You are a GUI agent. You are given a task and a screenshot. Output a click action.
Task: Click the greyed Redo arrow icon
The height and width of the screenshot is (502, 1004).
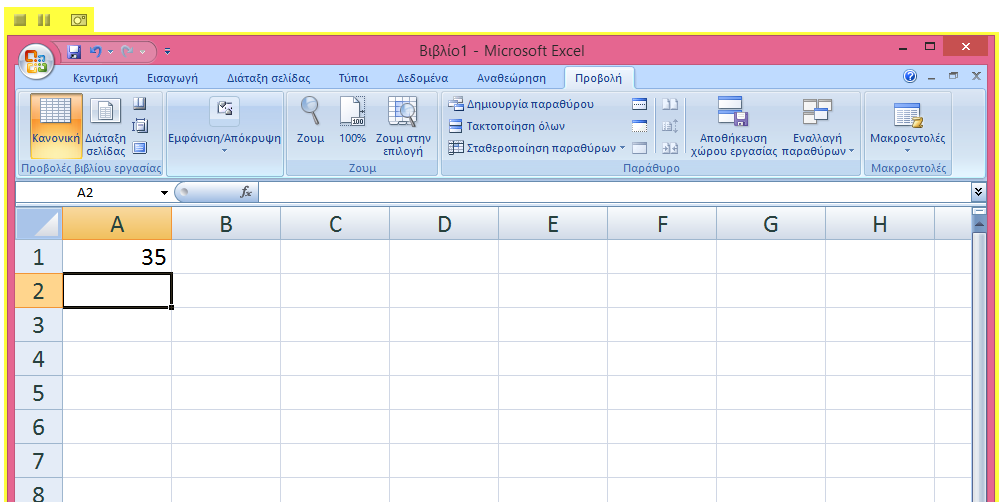[127, 51]
